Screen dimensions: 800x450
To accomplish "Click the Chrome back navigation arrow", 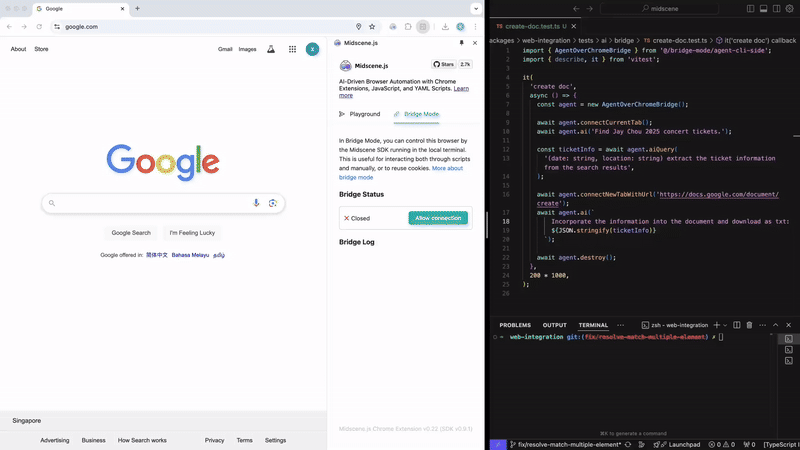I will [x=9, y=27].
